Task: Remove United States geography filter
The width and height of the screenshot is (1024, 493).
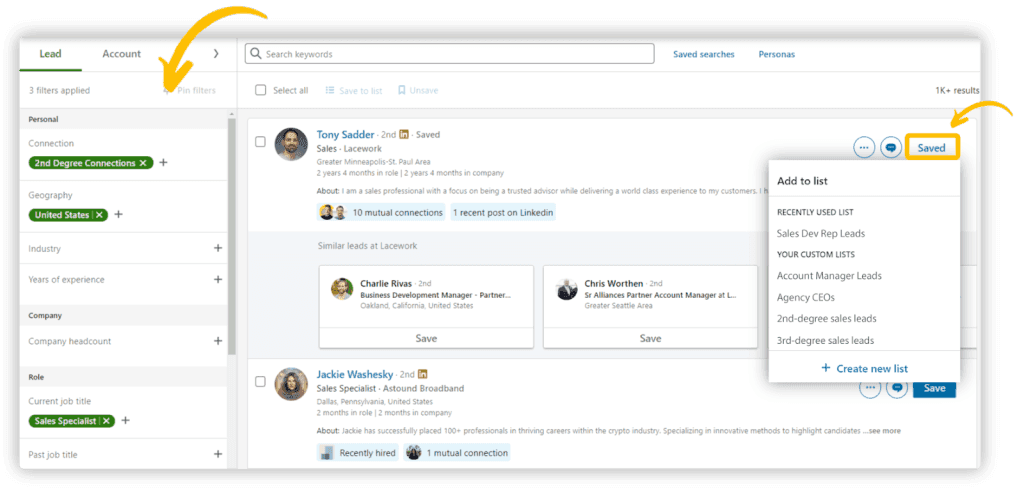Action: tap(99, 215)
